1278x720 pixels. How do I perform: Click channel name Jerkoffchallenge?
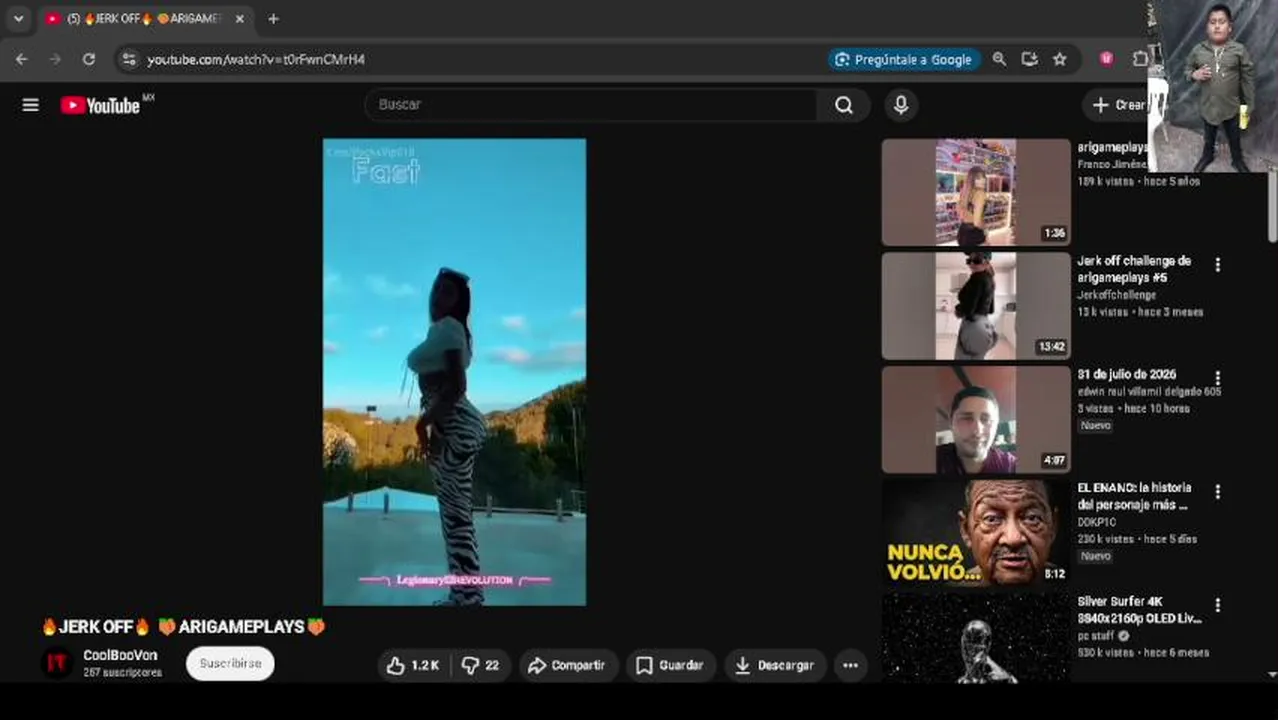point(1116,295)
